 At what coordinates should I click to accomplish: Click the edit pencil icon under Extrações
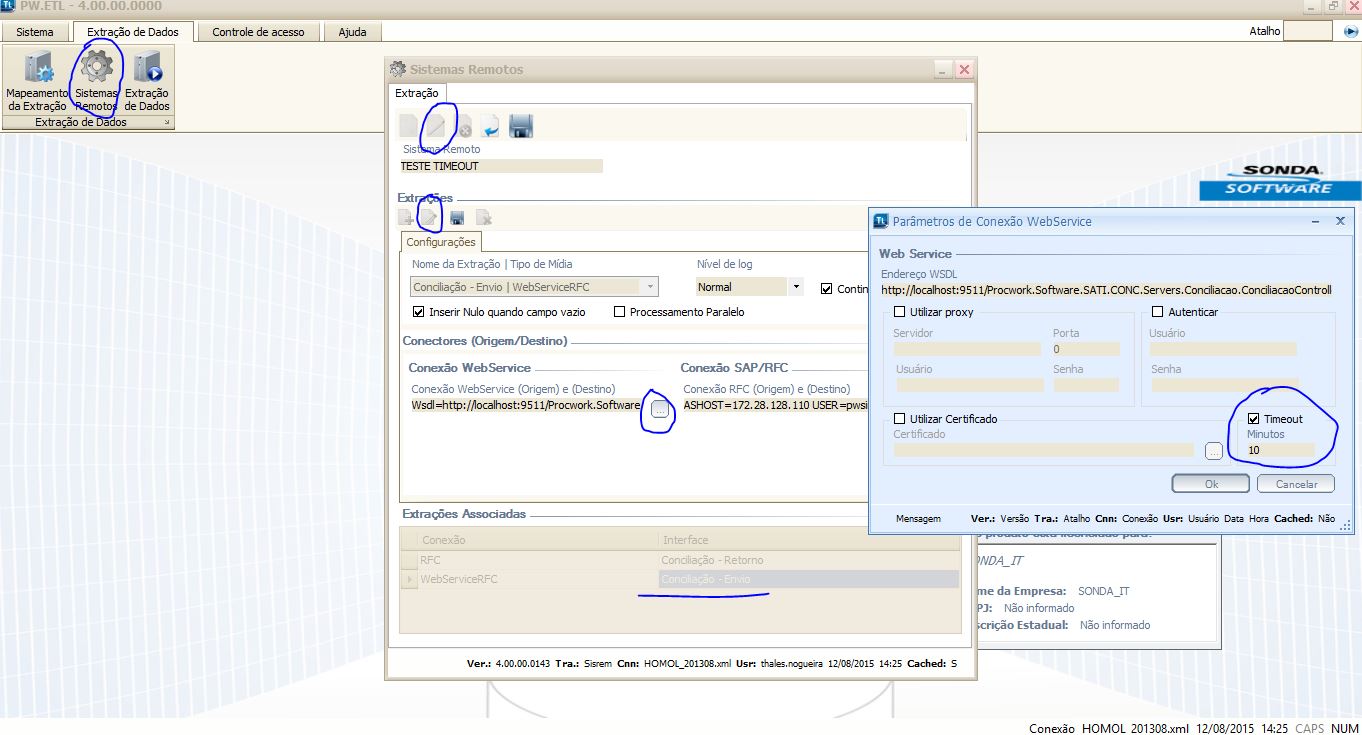pyautogui.click(x=429, y=217)
